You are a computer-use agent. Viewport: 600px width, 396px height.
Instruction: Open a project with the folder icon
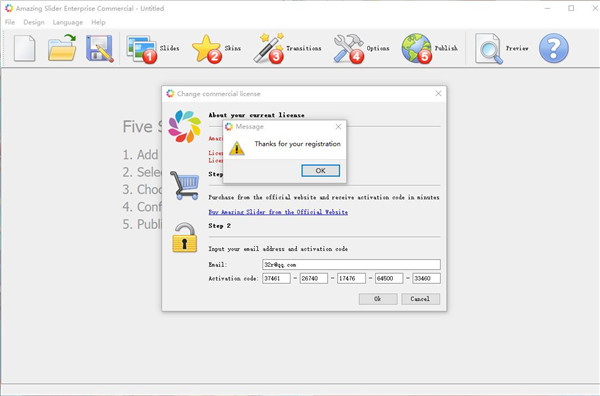62,48
